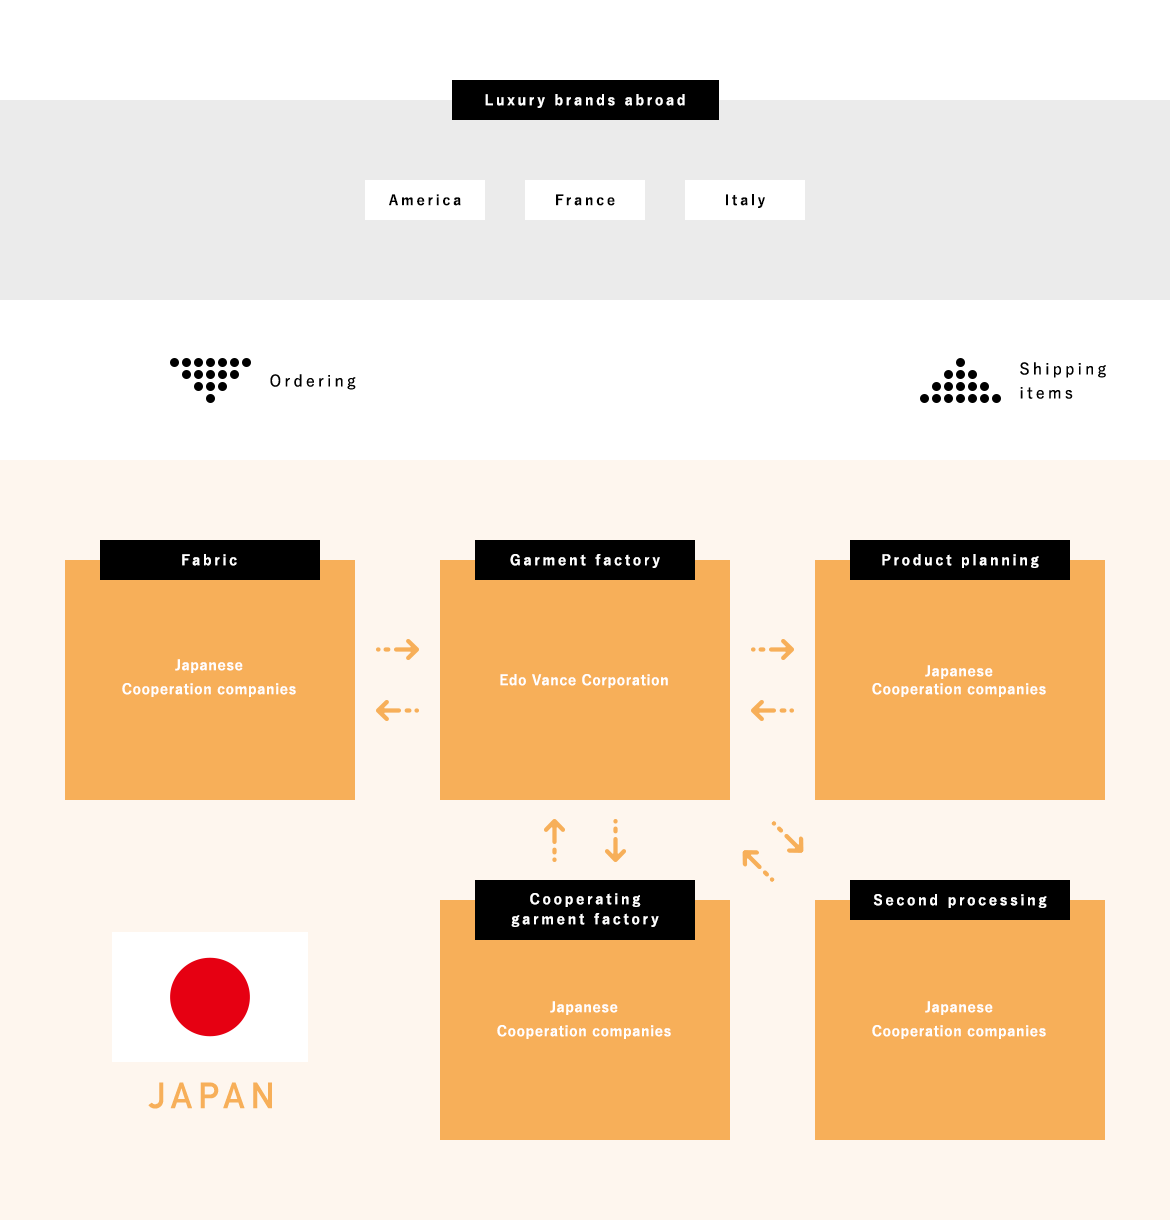
Task: Click the text beside the upward arrow
Action: [x=1062, y=381]
